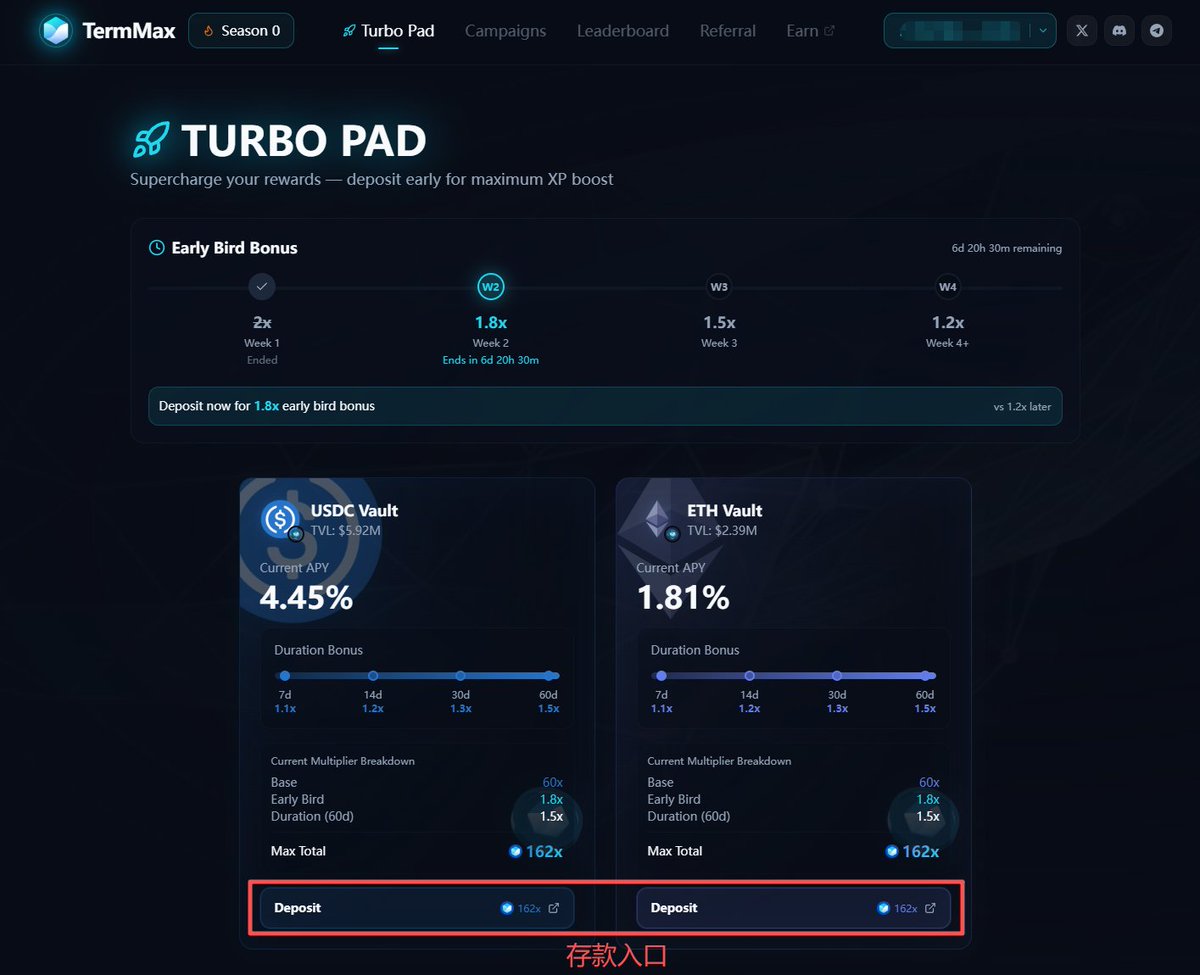Image resolution: width=1200 pixels, height=975 pixels.
Task: Click external link icon on USDC Deposit
Action: [554, 909]
